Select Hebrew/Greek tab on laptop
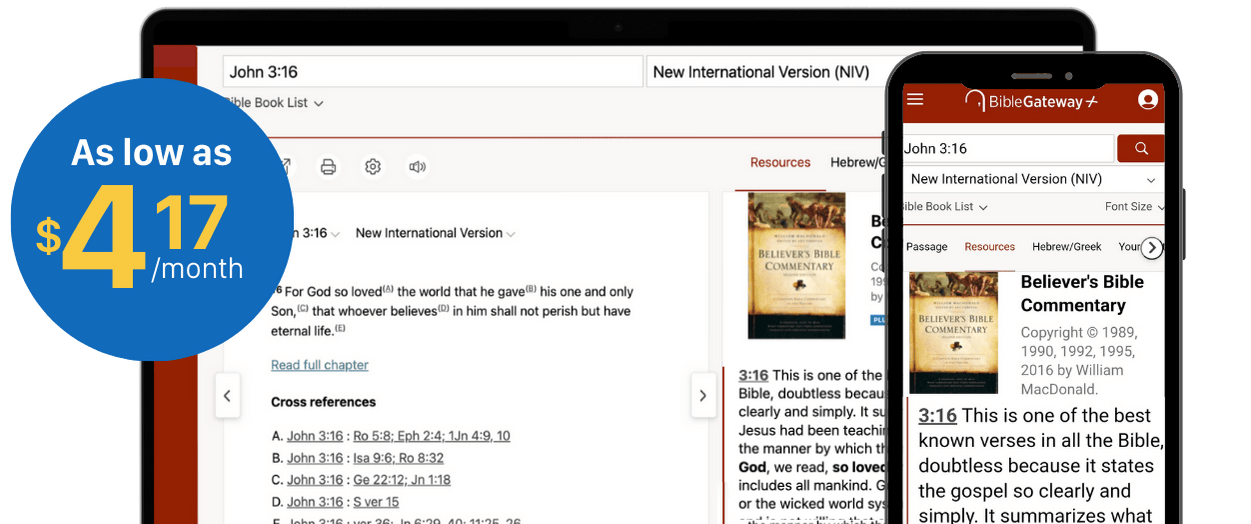The height and width of the screenshot is (524, 1251). [x=858, y=162]
